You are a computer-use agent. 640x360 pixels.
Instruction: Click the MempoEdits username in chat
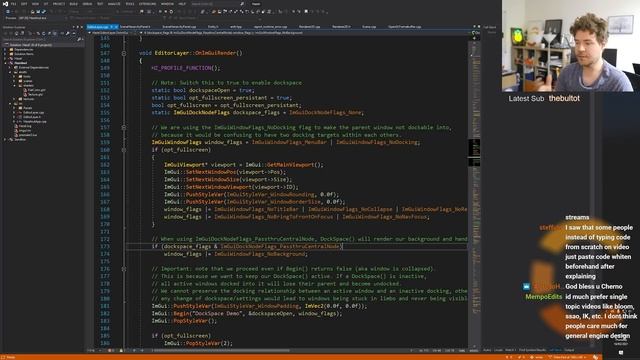(x=544, y=297)
